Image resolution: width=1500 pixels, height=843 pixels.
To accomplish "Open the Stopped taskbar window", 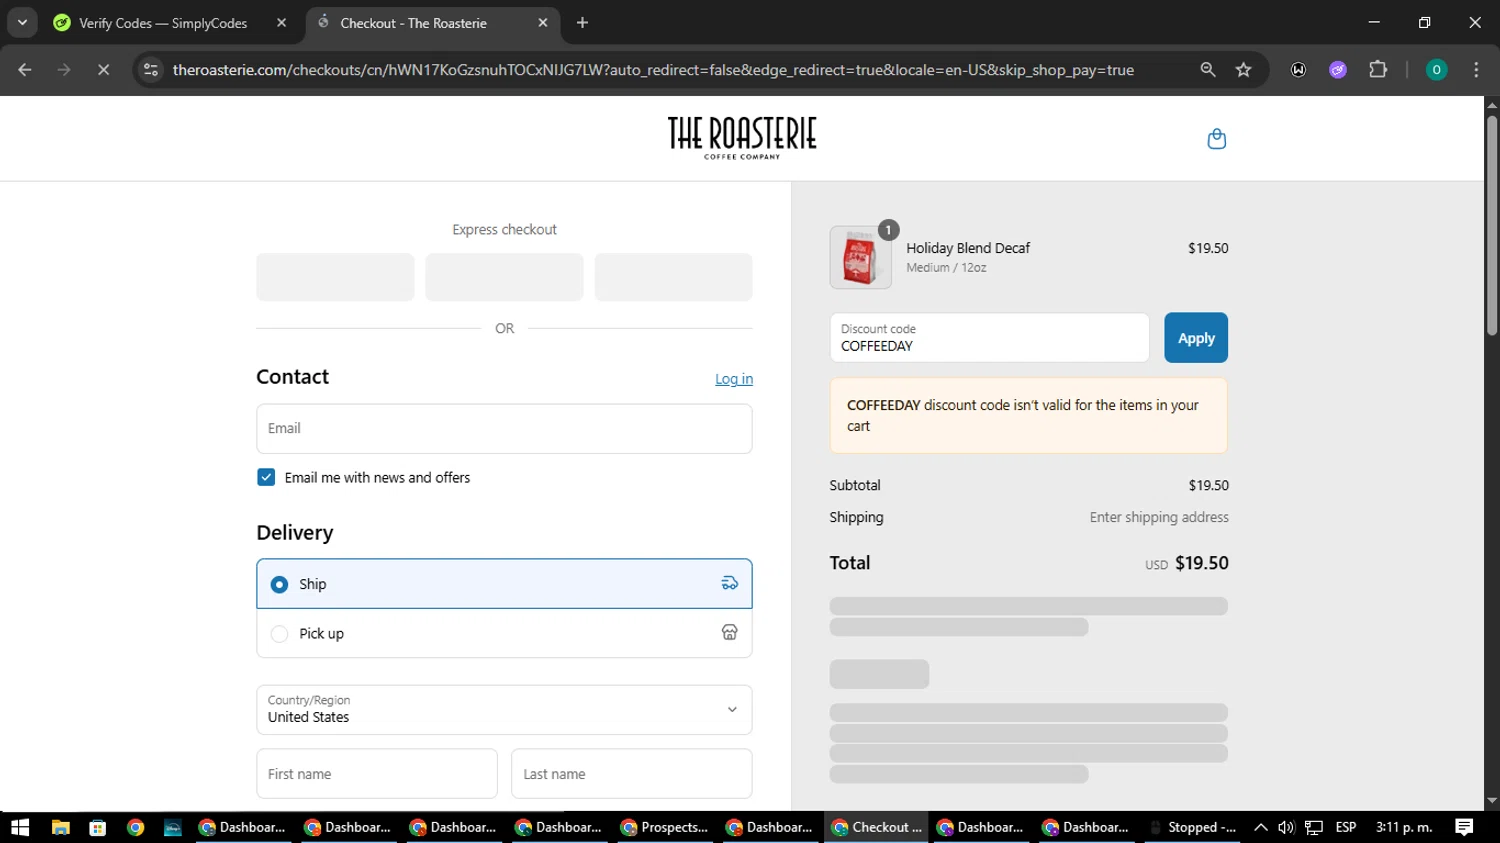I will pyautogui.click(x=1192, y=827).
